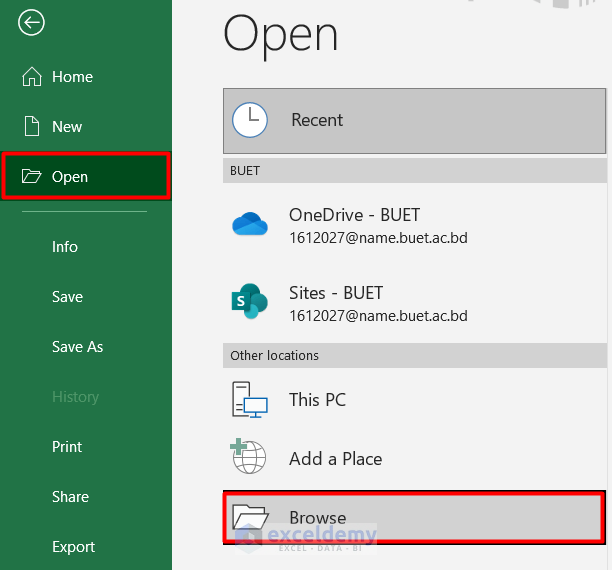612x570 pixels.
Task: Select Share in the sidebar
Action: pyautogui.click(x=86, y=497)
